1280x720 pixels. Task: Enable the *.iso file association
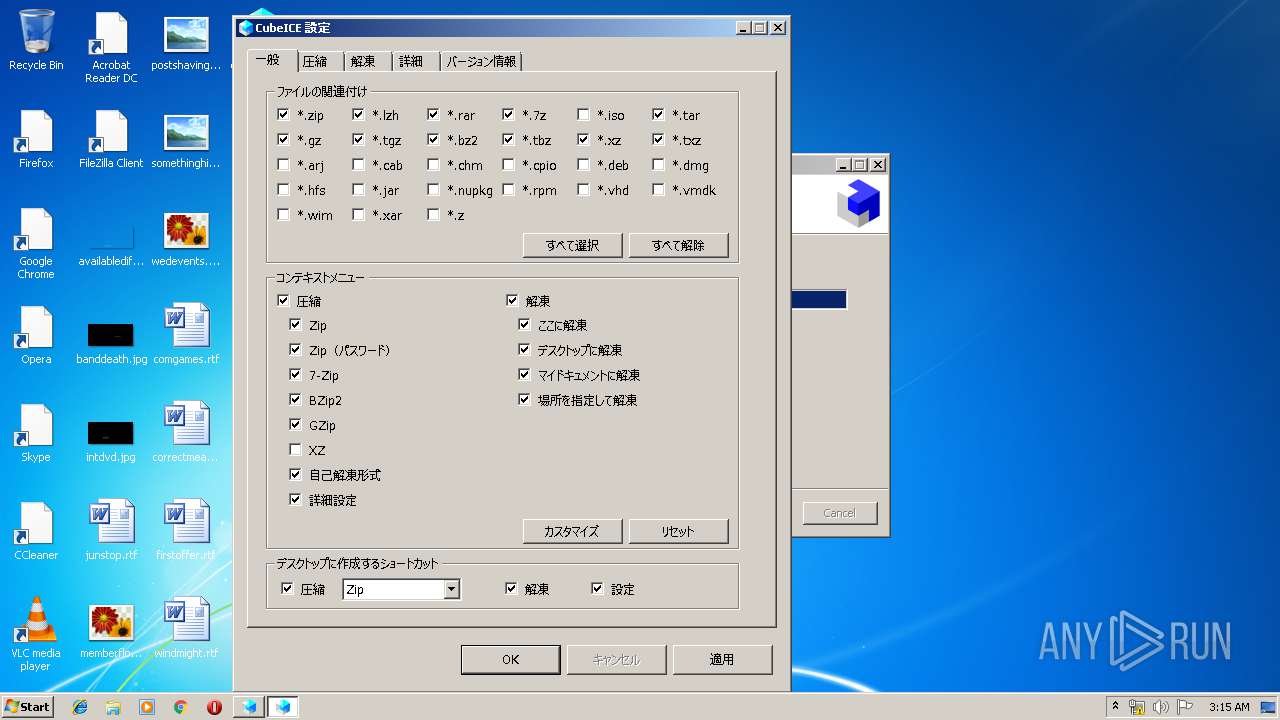(x=583, y=115)
